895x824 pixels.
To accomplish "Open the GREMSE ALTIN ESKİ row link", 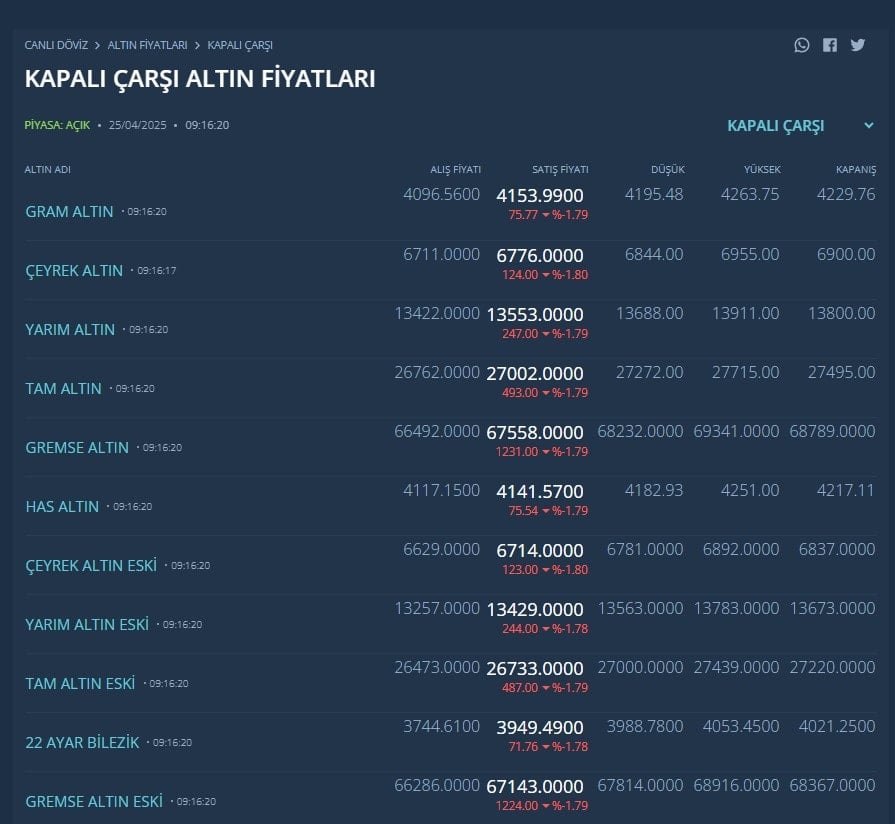I will pyautogui.click(x=94, y=802).
